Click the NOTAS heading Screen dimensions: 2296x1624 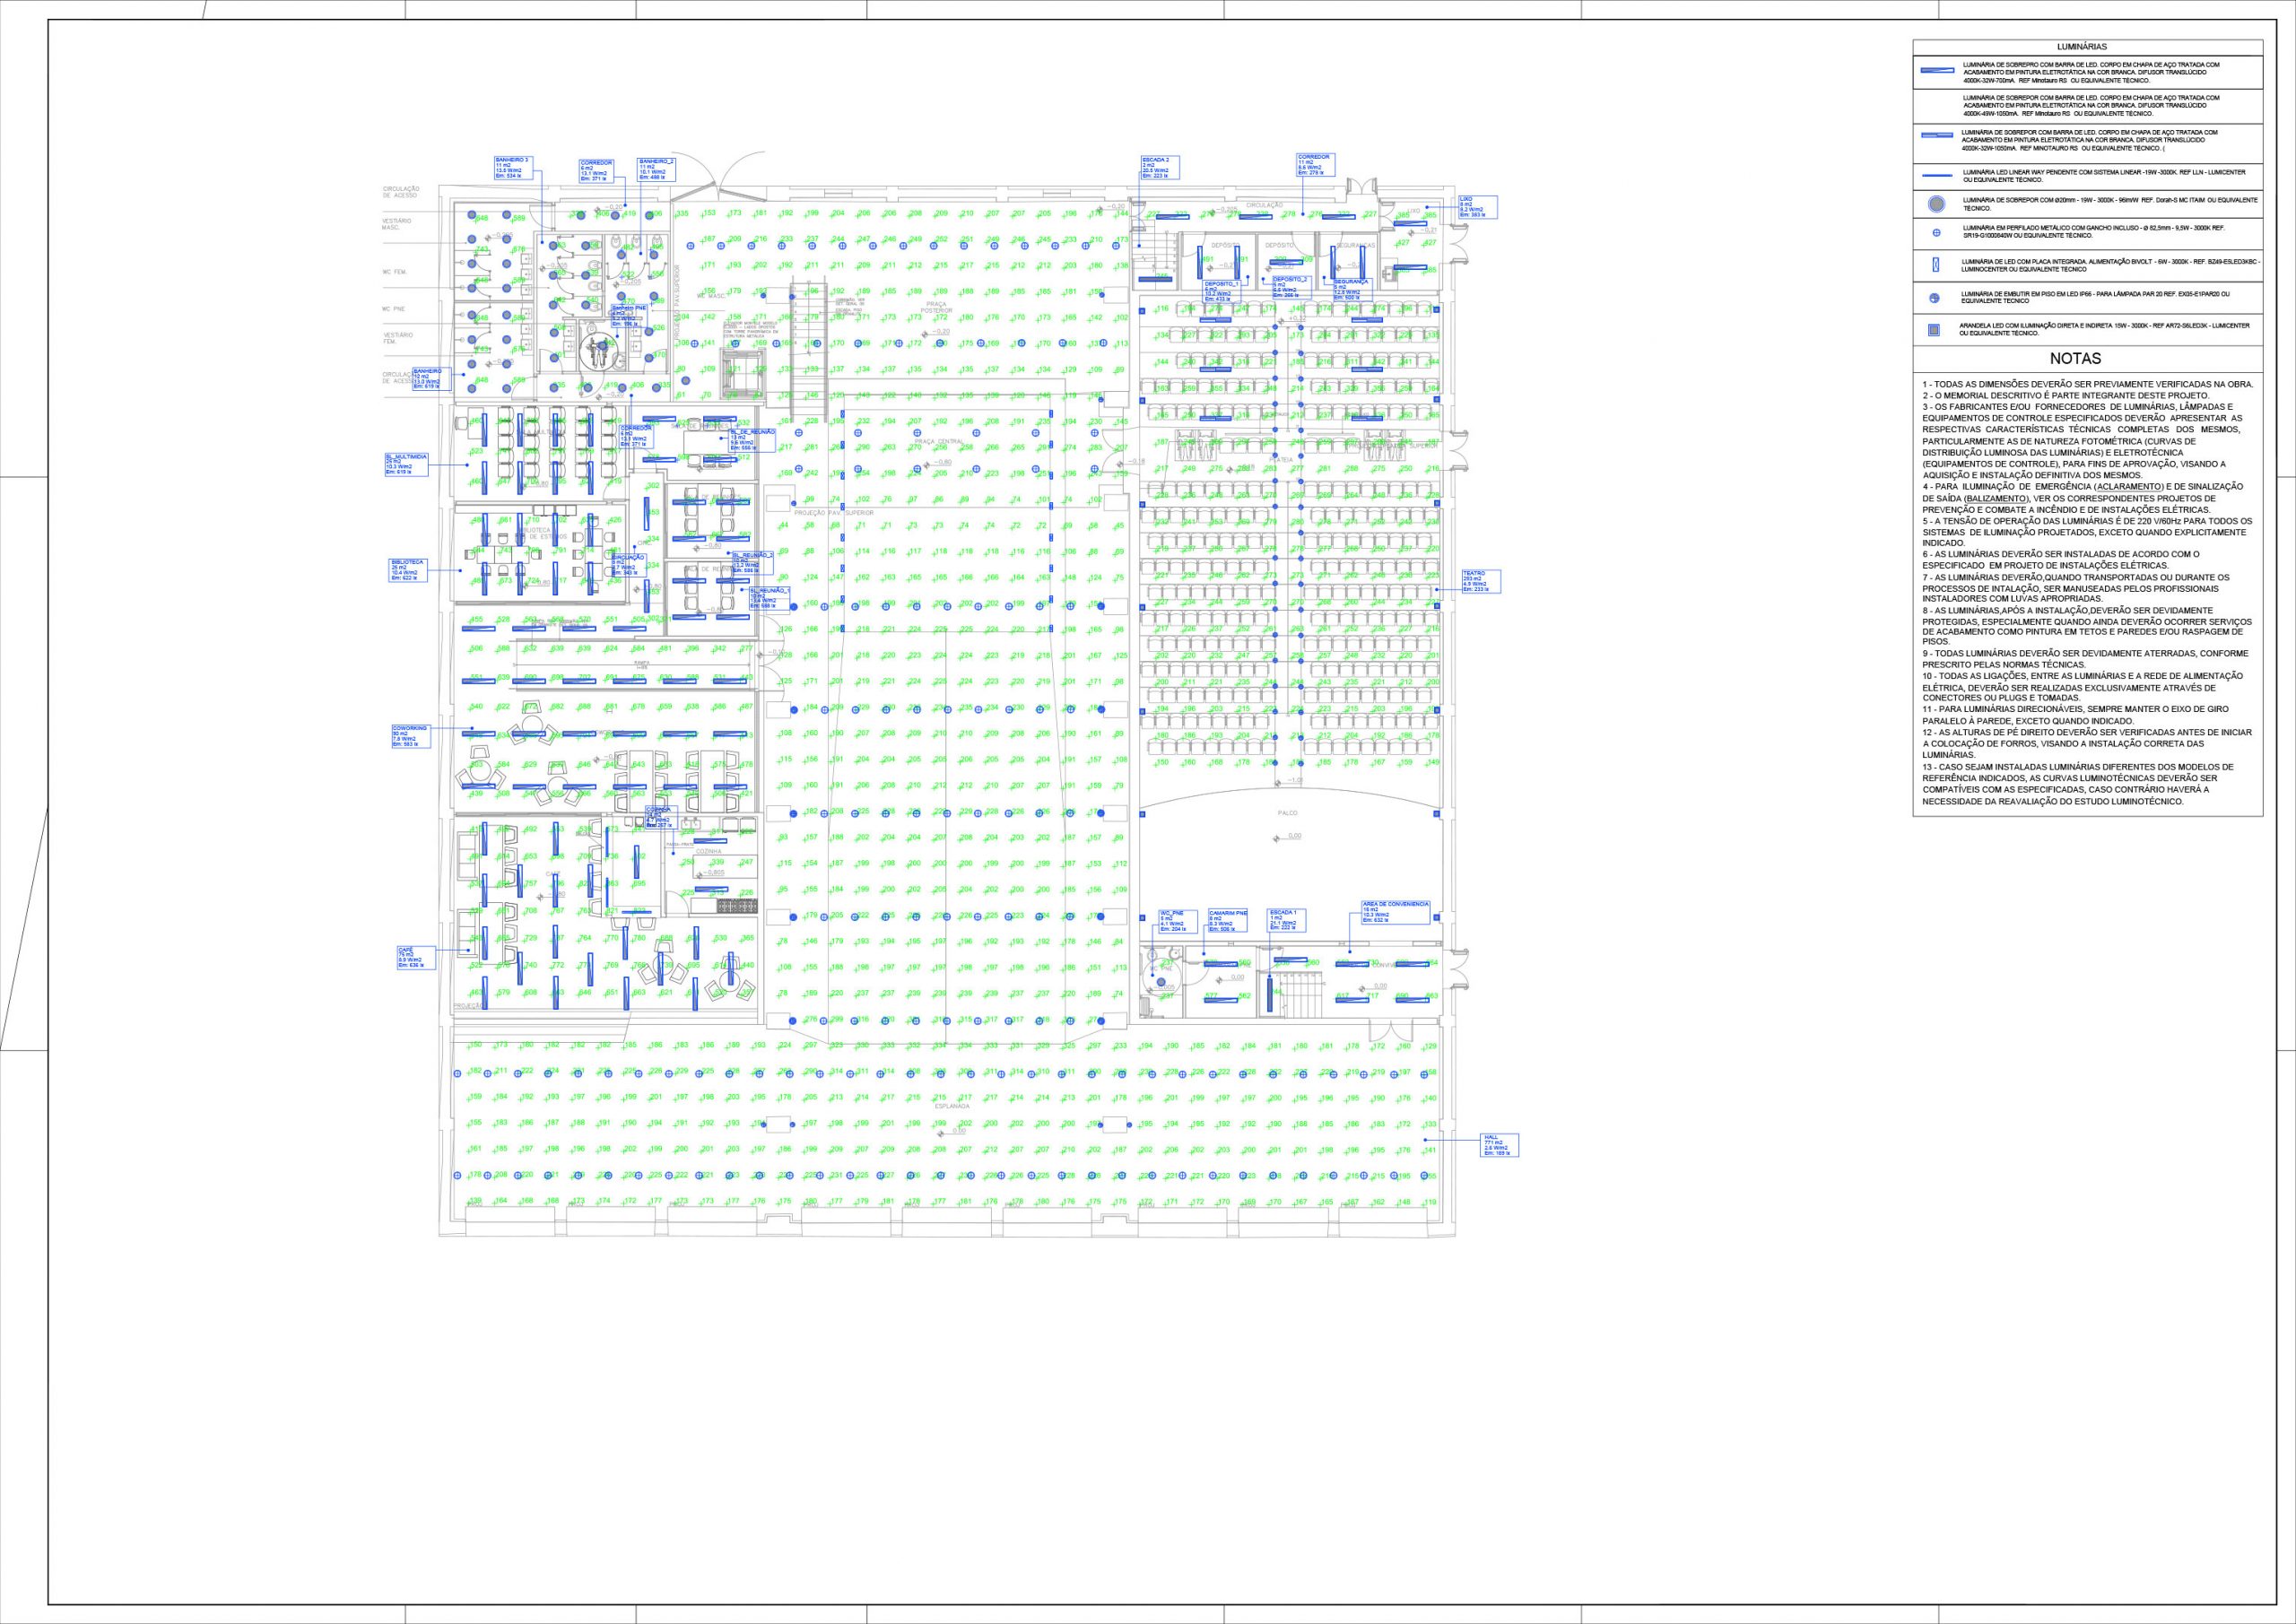coord(2075,358)
